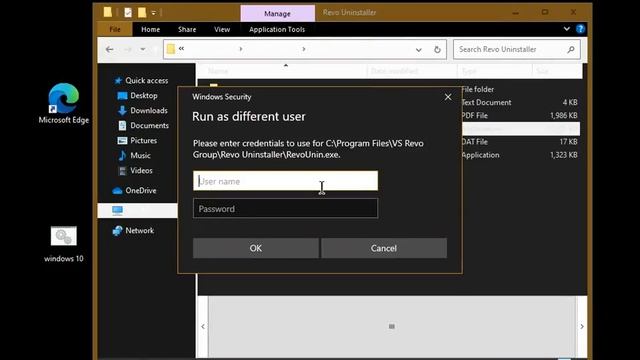Select the Music note icon in sidebar
Viewport: 640px width, 360px height.
click(x=122, y=156)
